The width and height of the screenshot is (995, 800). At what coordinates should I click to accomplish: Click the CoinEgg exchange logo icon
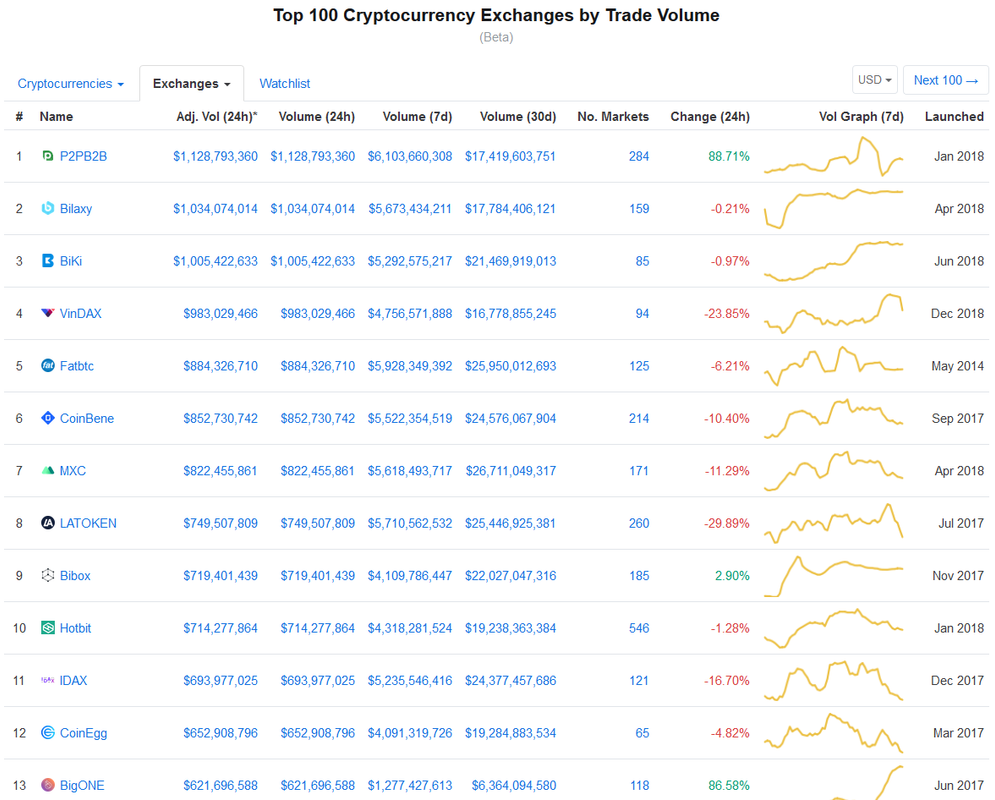click(48, 733)
